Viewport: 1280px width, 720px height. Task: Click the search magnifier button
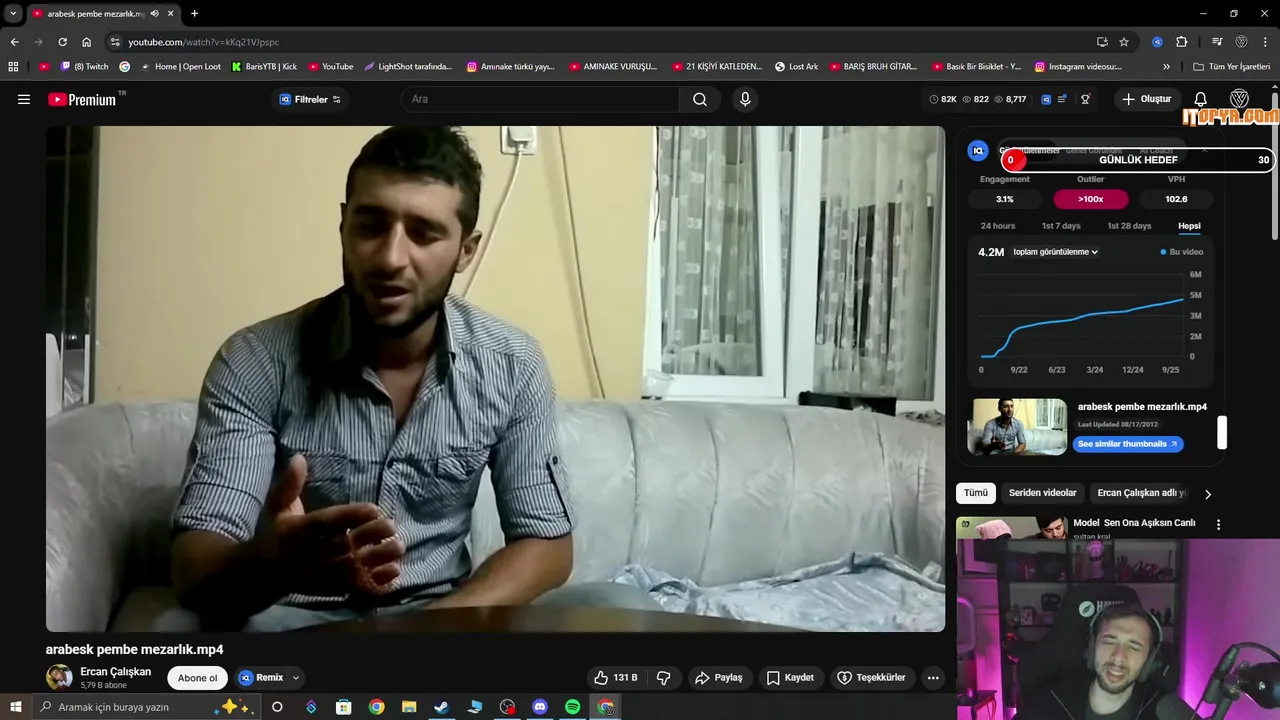pos(700,99)
